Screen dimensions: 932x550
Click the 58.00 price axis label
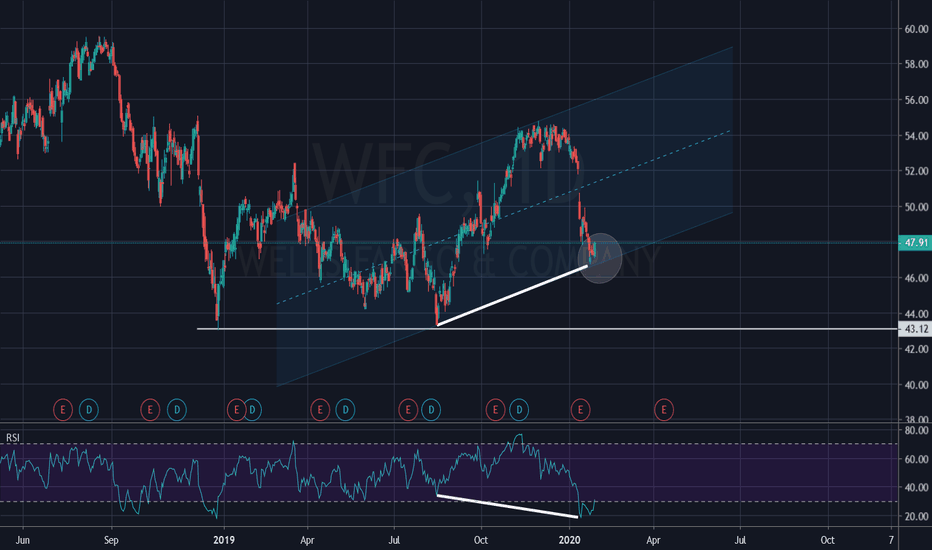point(916,64)
